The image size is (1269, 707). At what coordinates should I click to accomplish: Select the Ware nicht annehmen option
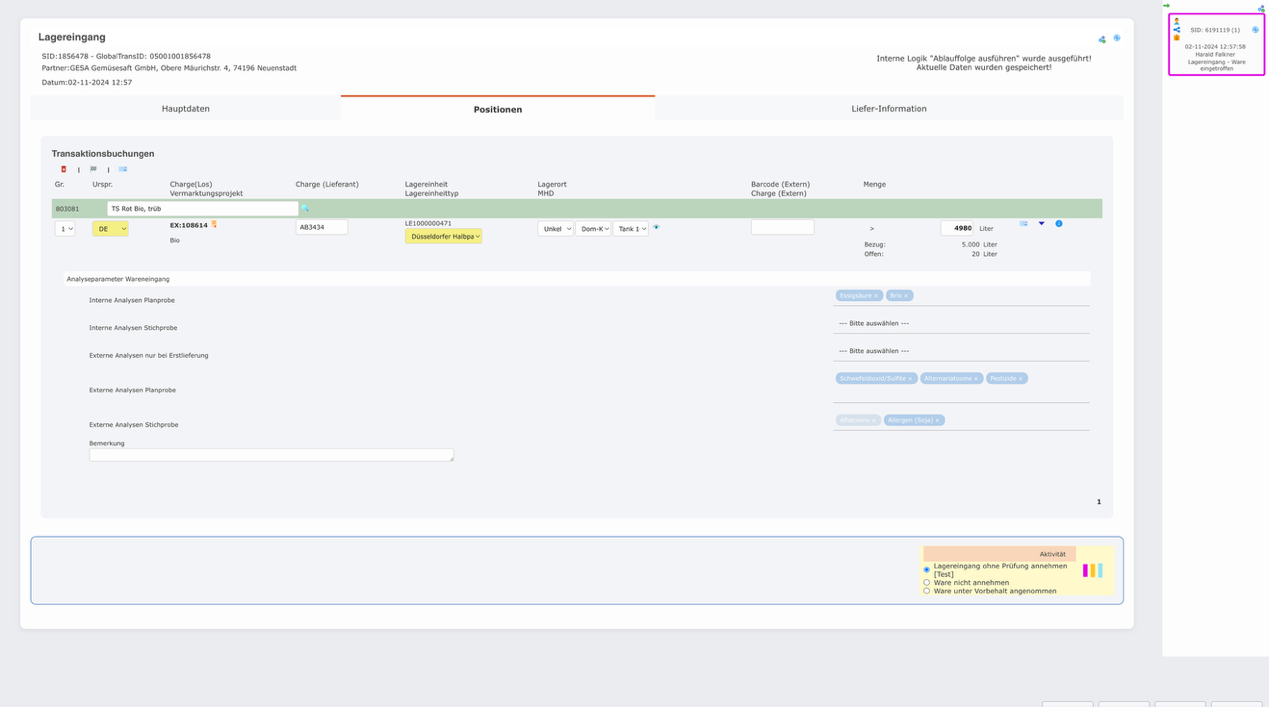point(927,582)
